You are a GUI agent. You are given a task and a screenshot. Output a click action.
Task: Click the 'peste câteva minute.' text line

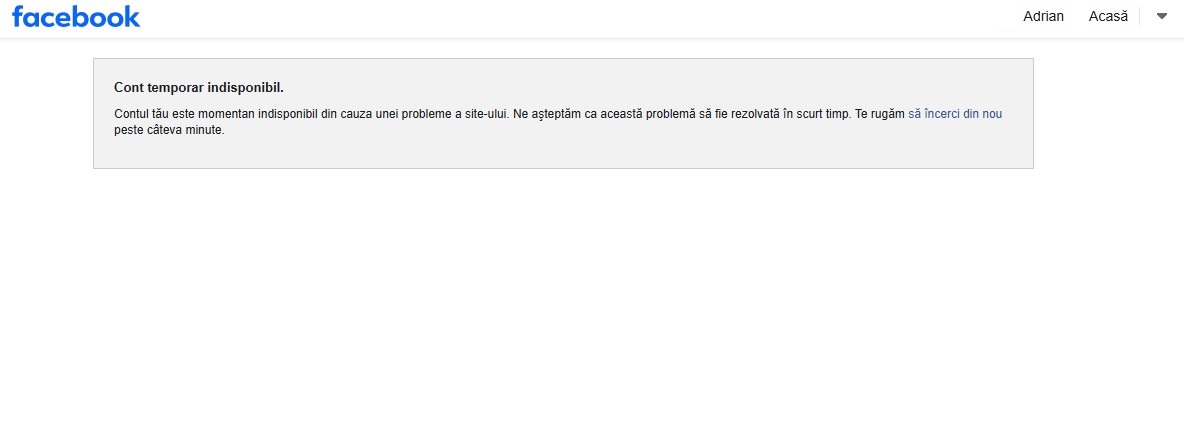[x=169, y=130]
